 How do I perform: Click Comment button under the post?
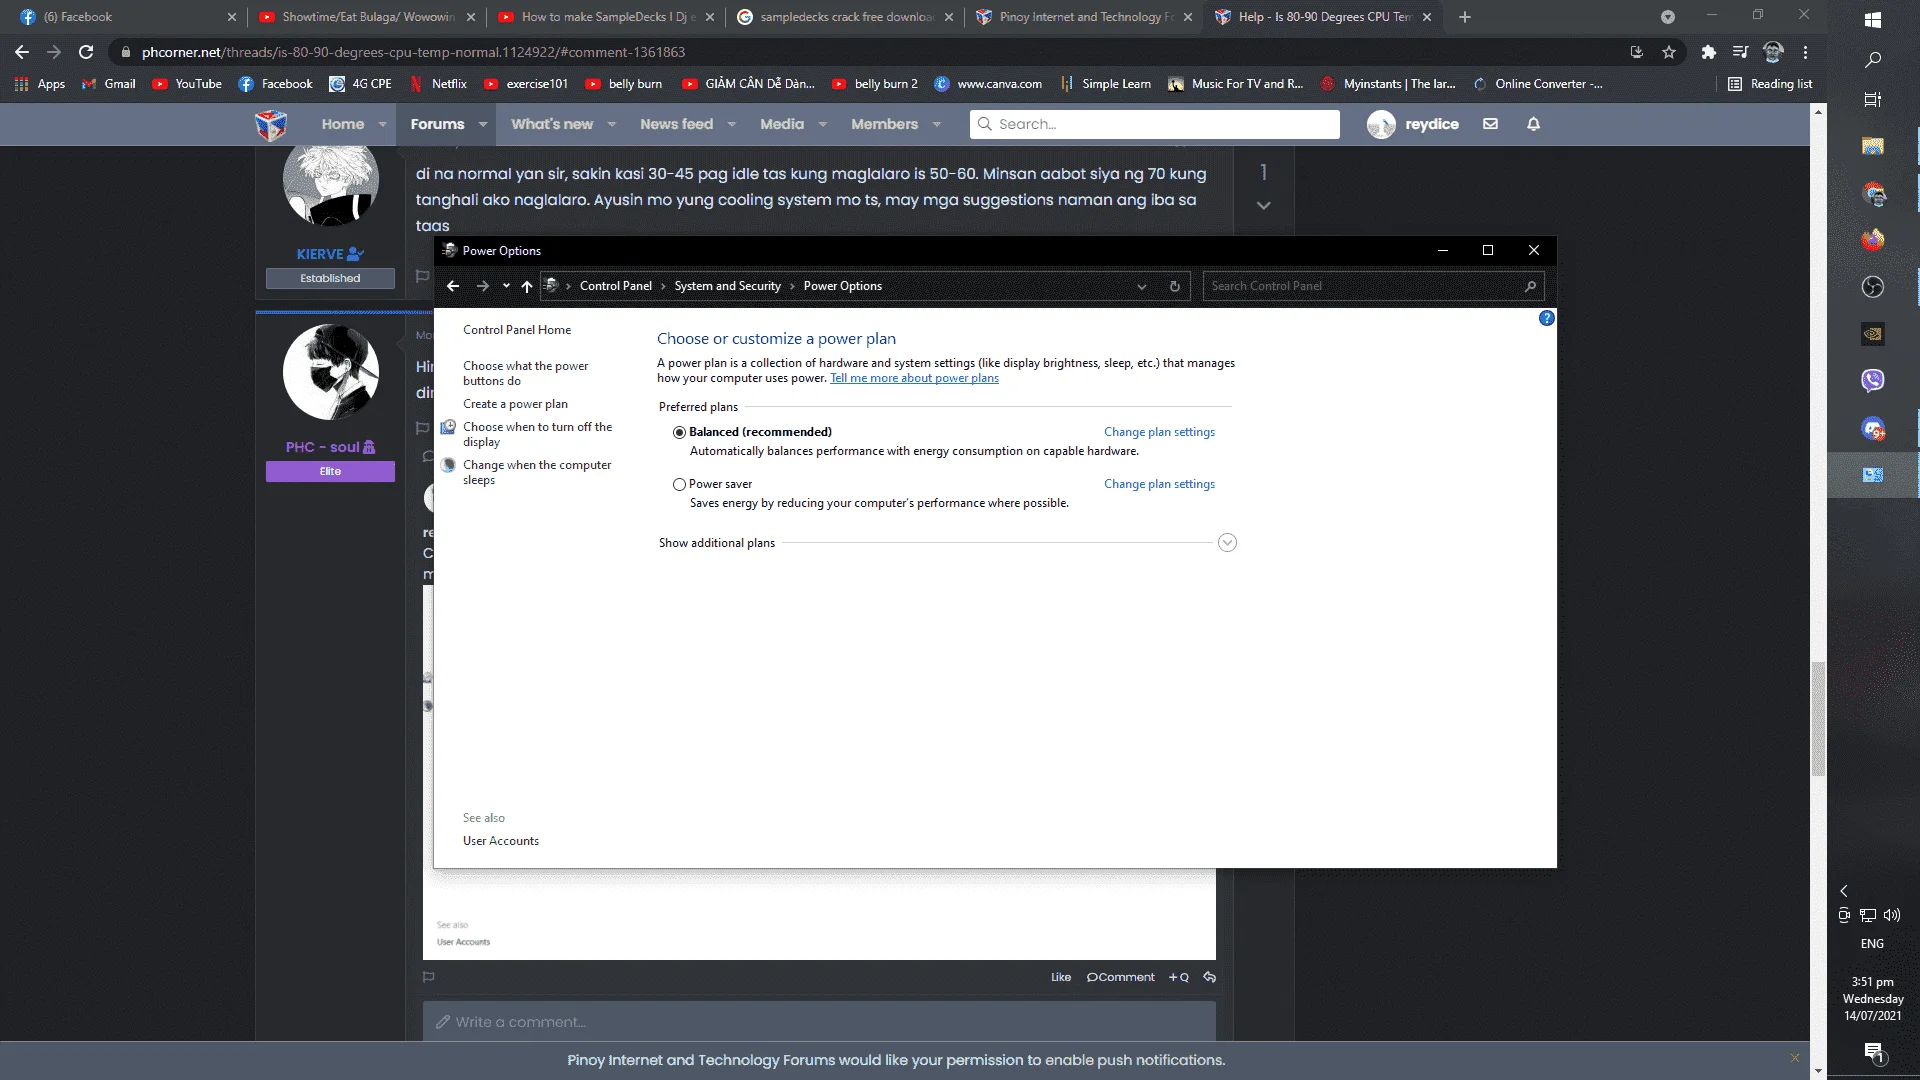tap(1120, 977)
